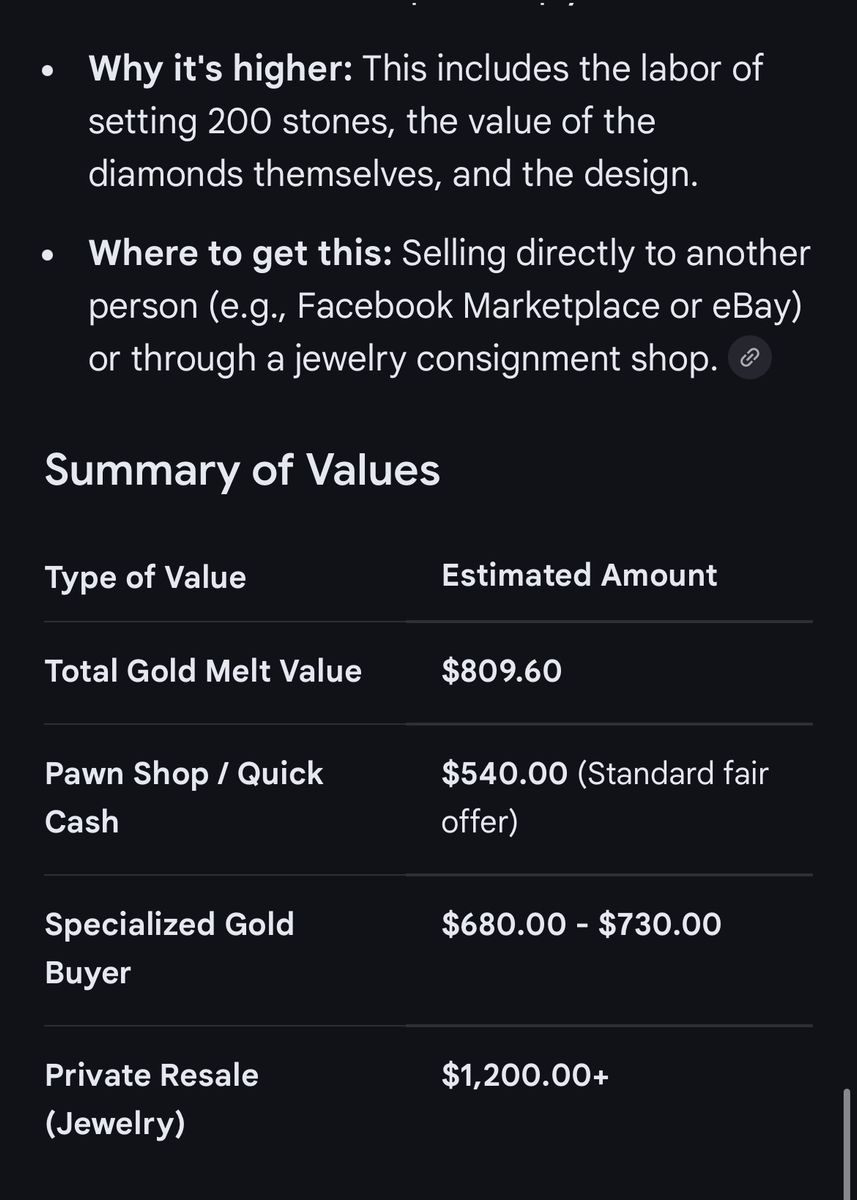The width and height of the screenshot is (857, 1200).
Task: Select the "Type of Value" column header
Action: point(145,577)
